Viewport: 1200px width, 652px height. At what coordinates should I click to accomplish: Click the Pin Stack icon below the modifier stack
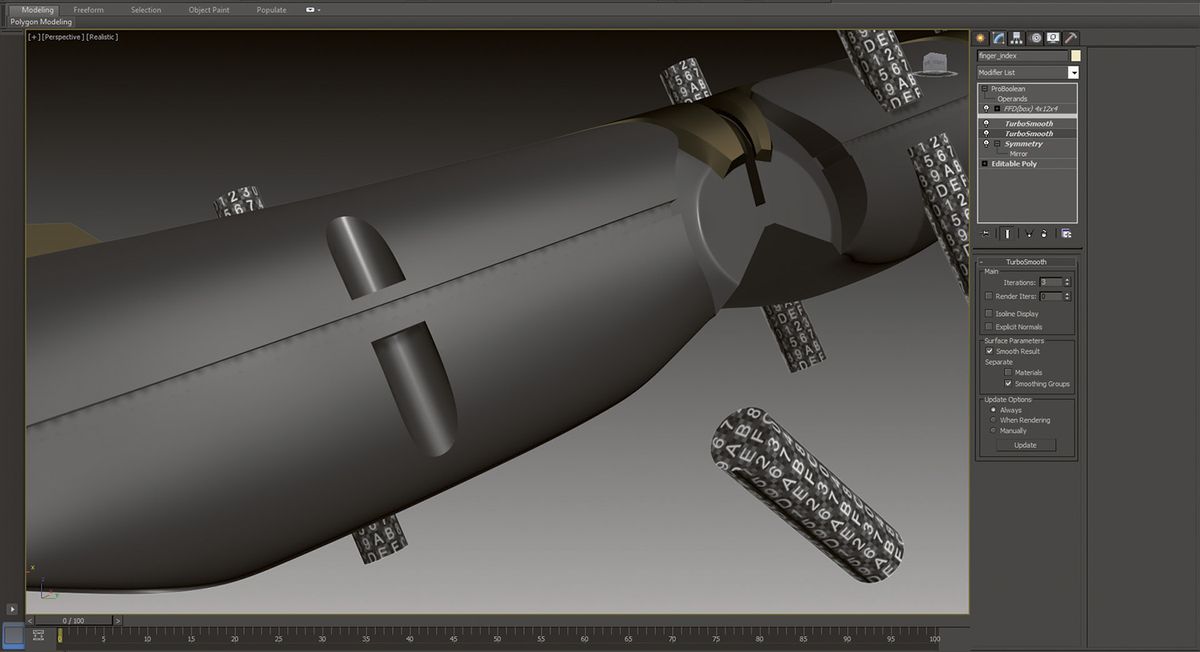[x=984, y=233]
